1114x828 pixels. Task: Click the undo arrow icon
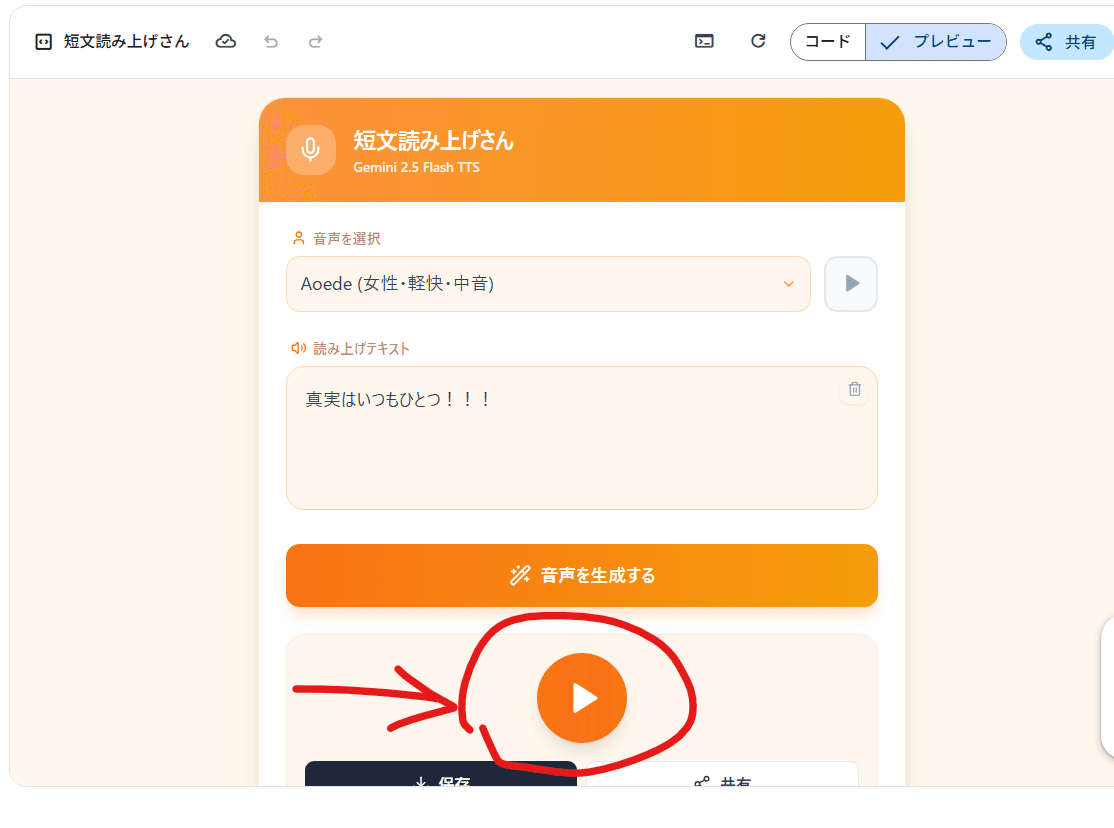tap(270, 41)
